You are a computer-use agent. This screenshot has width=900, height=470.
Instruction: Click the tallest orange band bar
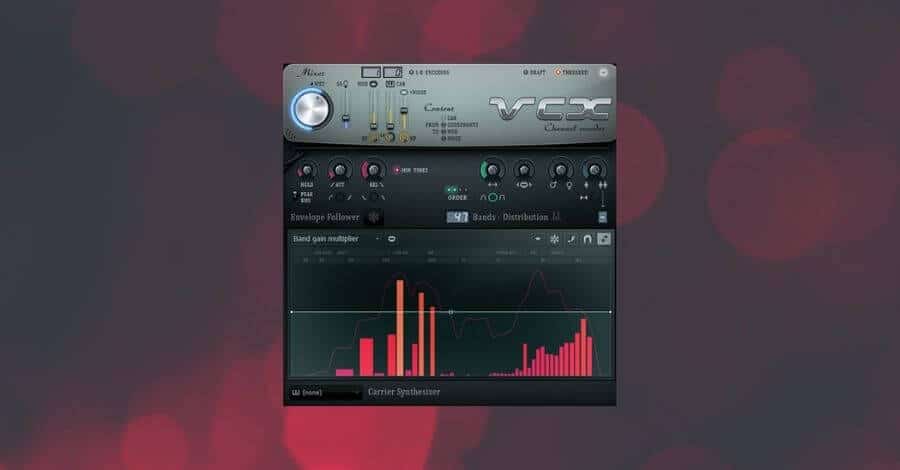(x=400, y=328)
